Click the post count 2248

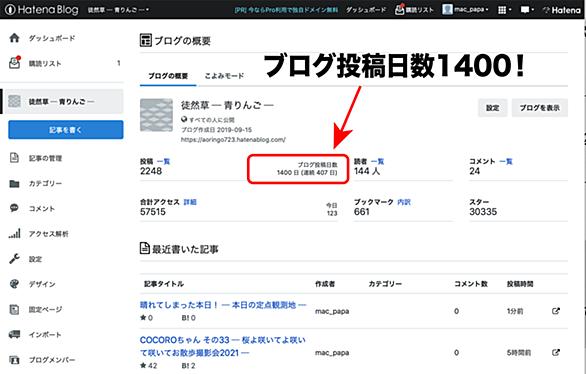tap(151, 171)
